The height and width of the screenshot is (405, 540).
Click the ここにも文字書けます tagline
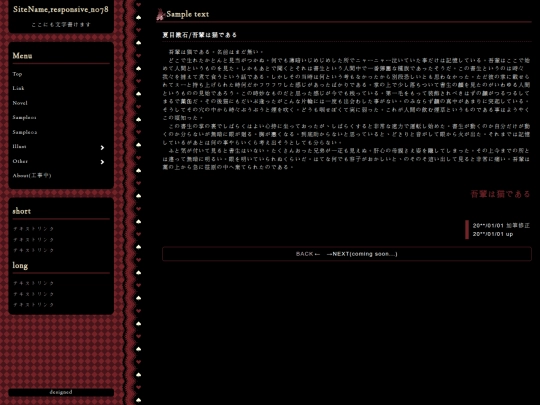61,24
